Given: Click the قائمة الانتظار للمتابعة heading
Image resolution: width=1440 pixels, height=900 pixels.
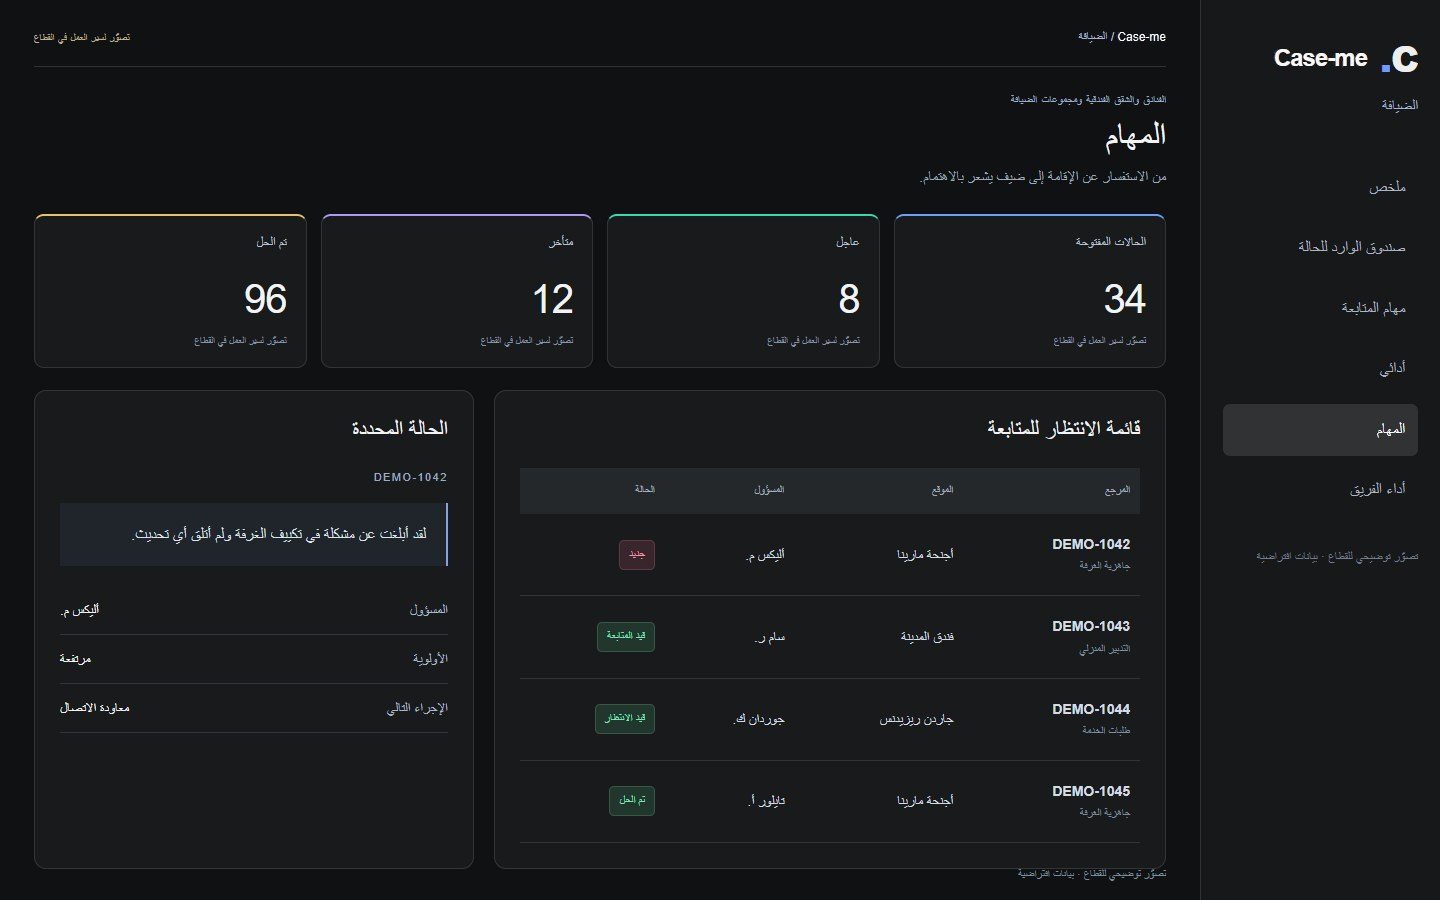Looking at the screenshot, I should 1064,429.
